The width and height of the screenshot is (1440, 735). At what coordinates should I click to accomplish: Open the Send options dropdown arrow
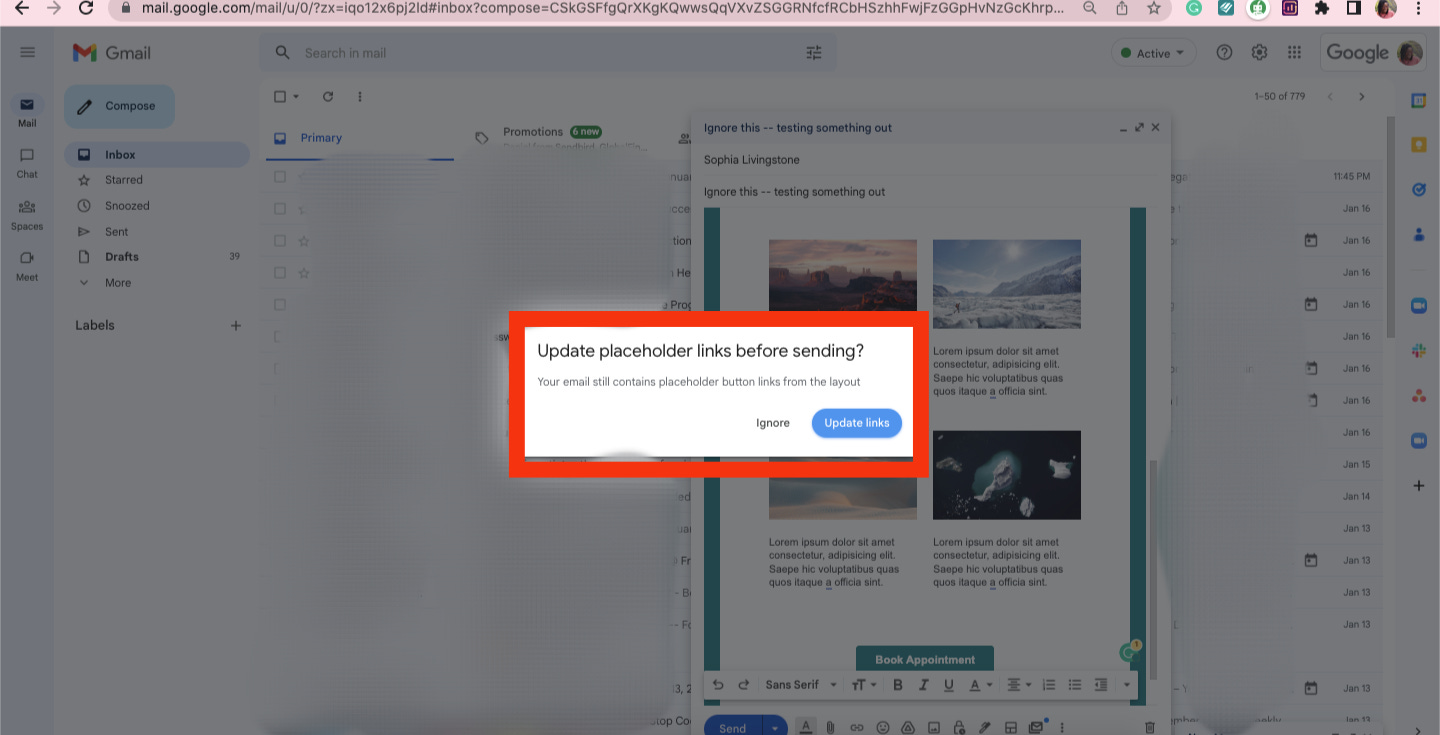[775, 727]
